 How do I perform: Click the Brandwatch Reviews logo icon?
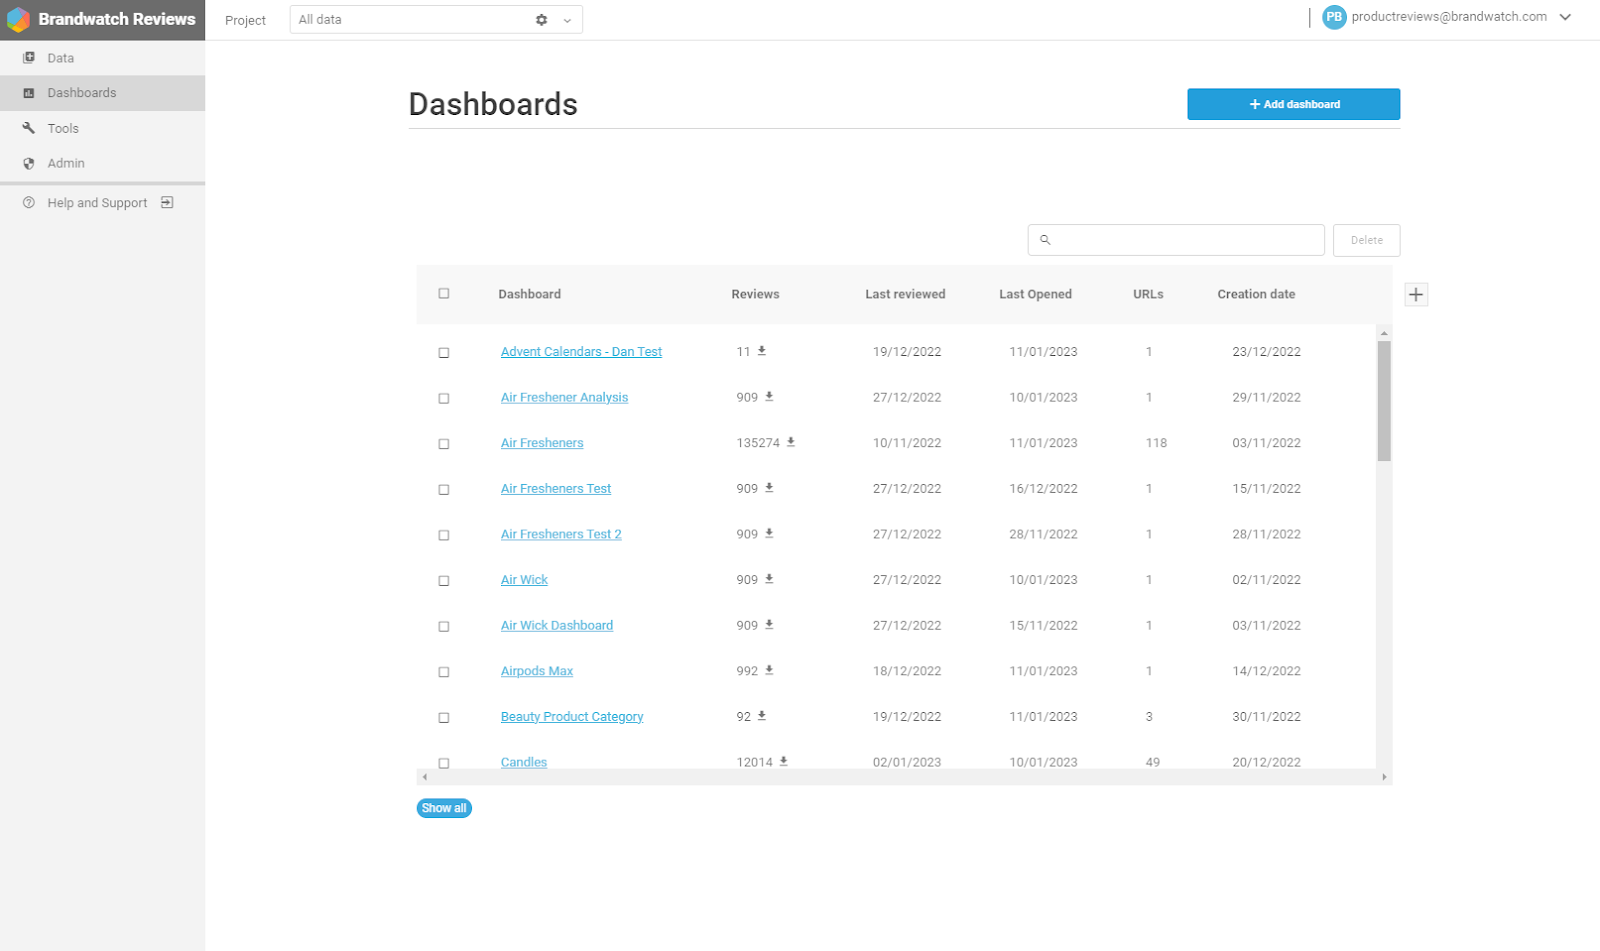18,20
